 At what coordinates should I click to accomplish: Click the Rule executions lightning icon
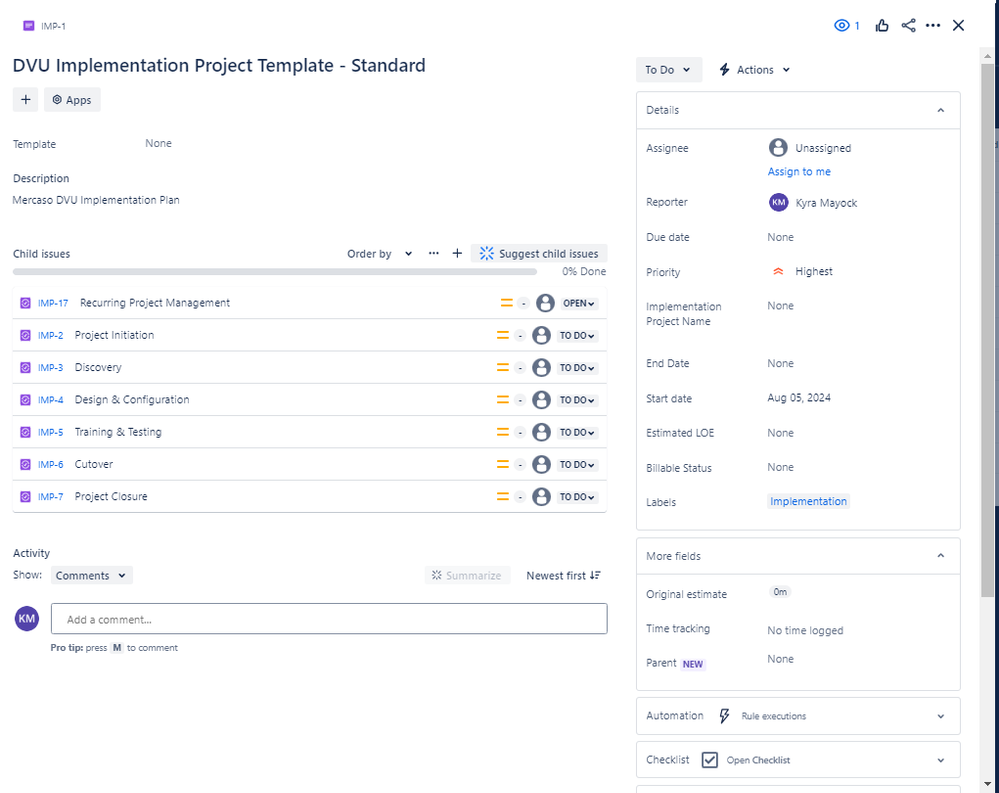[724, 717]
